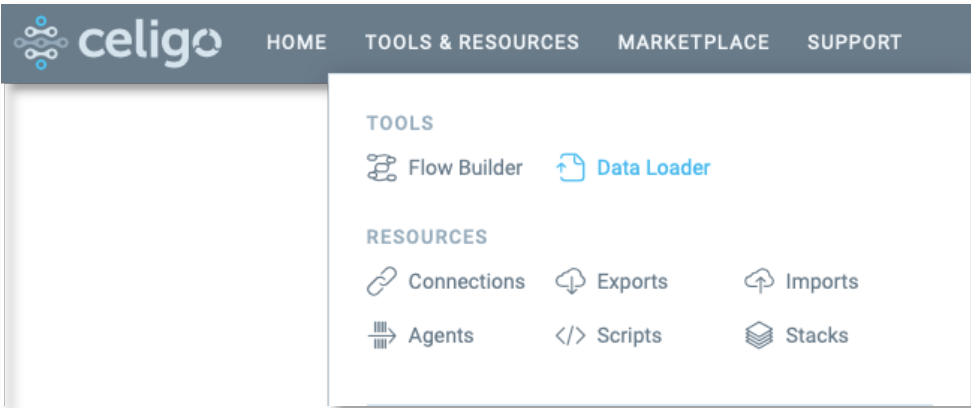Select the Flow Builder text link
971x408 pixels.
[x=465, y=168]
